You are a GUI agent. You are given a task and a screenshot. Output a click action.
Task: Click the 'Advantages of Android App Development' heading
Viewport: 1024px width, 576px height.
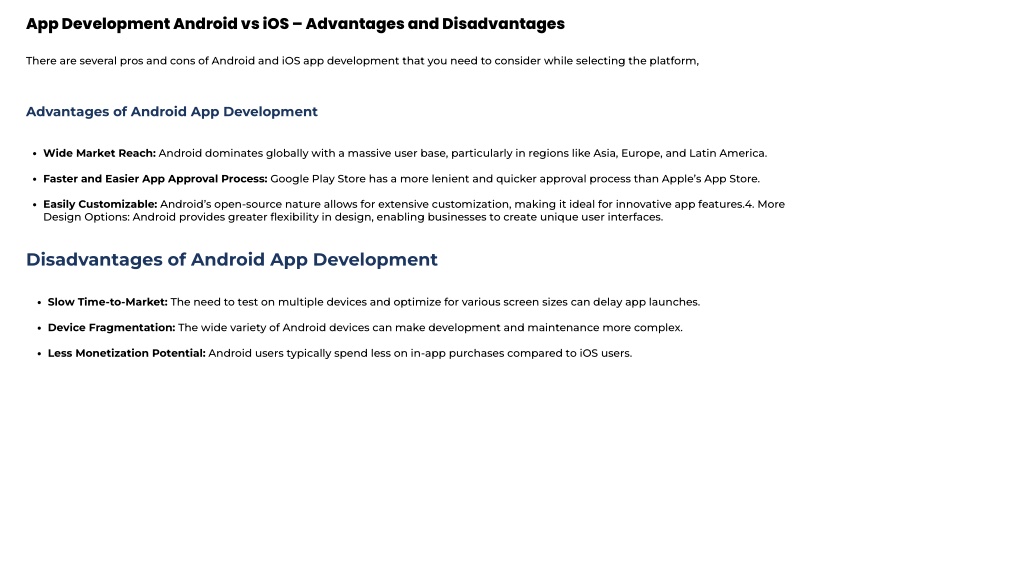click(x=172, y=112)
